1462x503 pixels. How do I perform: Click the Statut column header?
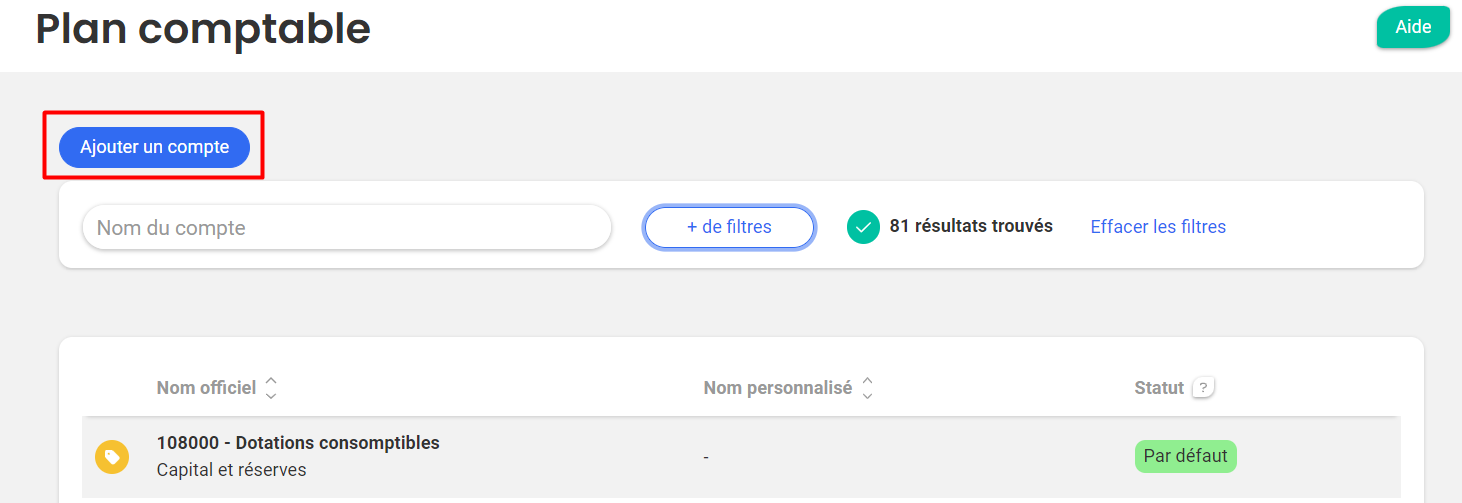point(1159,388)
